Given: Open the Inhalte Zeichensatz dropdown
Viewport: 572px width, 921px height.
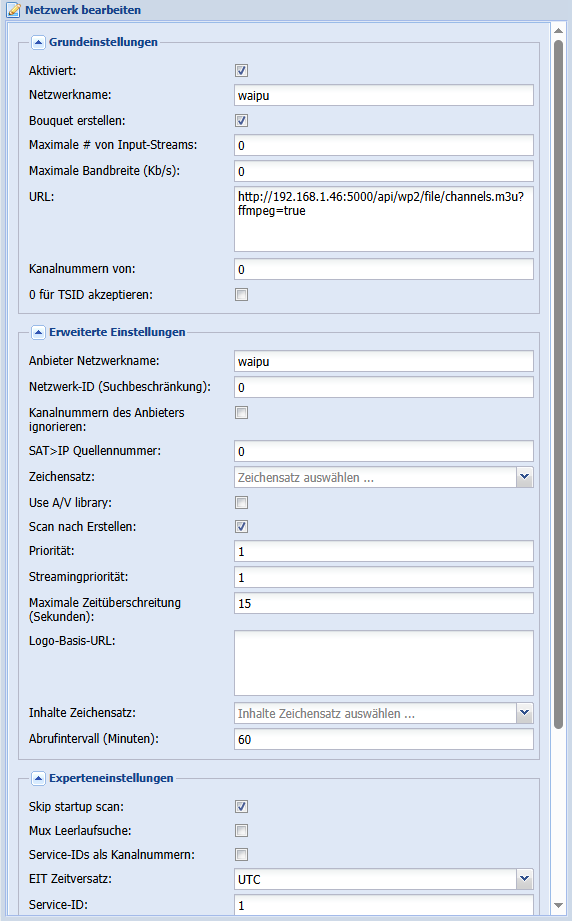Looking at the screenshot, I should [x=524, y=713].
